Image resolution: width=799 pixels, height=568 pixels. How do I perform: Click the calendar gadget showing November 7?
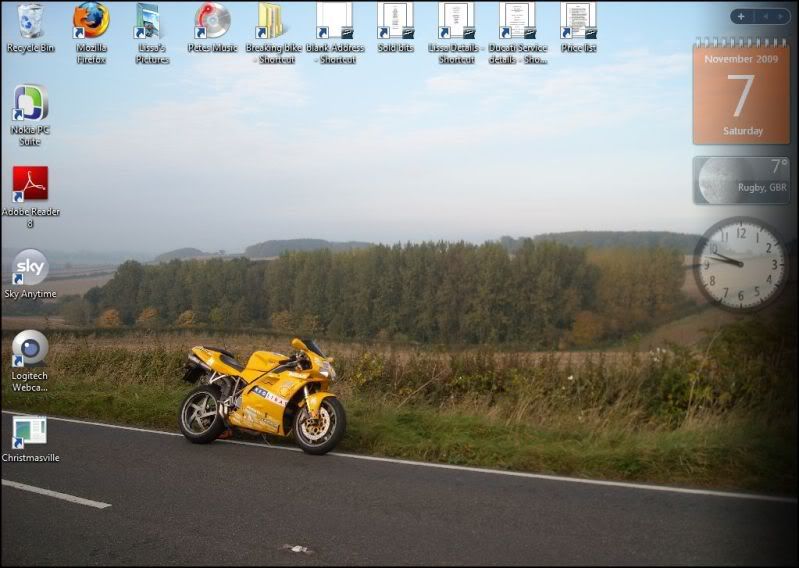pos(741,91)
